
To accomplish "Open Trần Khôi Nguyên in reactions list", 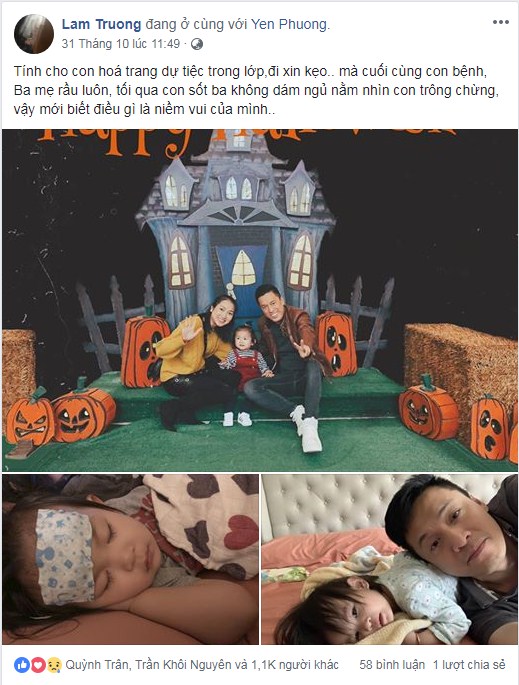I will point(183,665).
